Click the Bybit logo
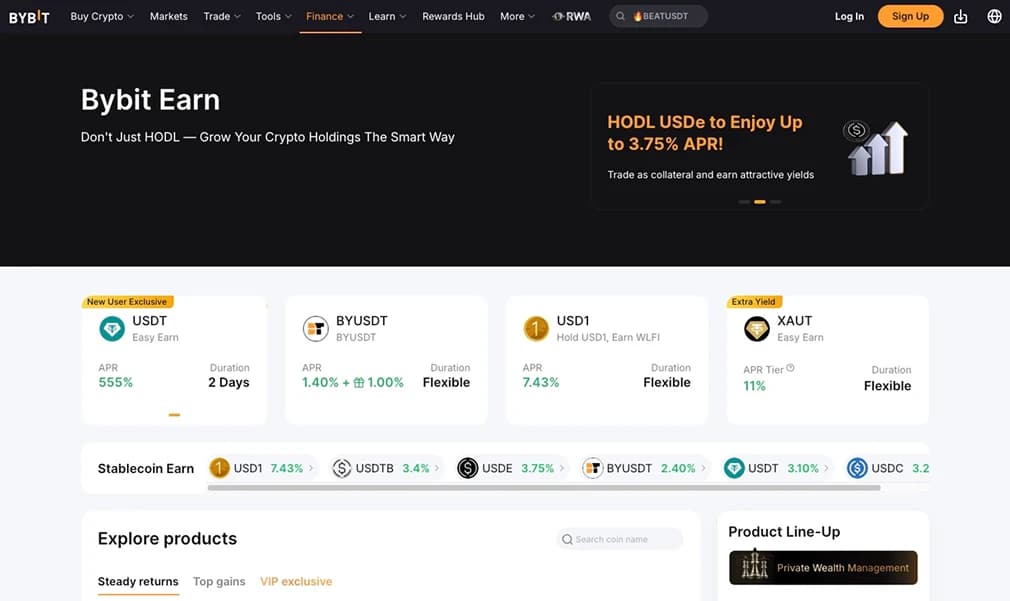The height and width of the screenshot is (601, 1010). pyautogui.click(x=29, y=17)
